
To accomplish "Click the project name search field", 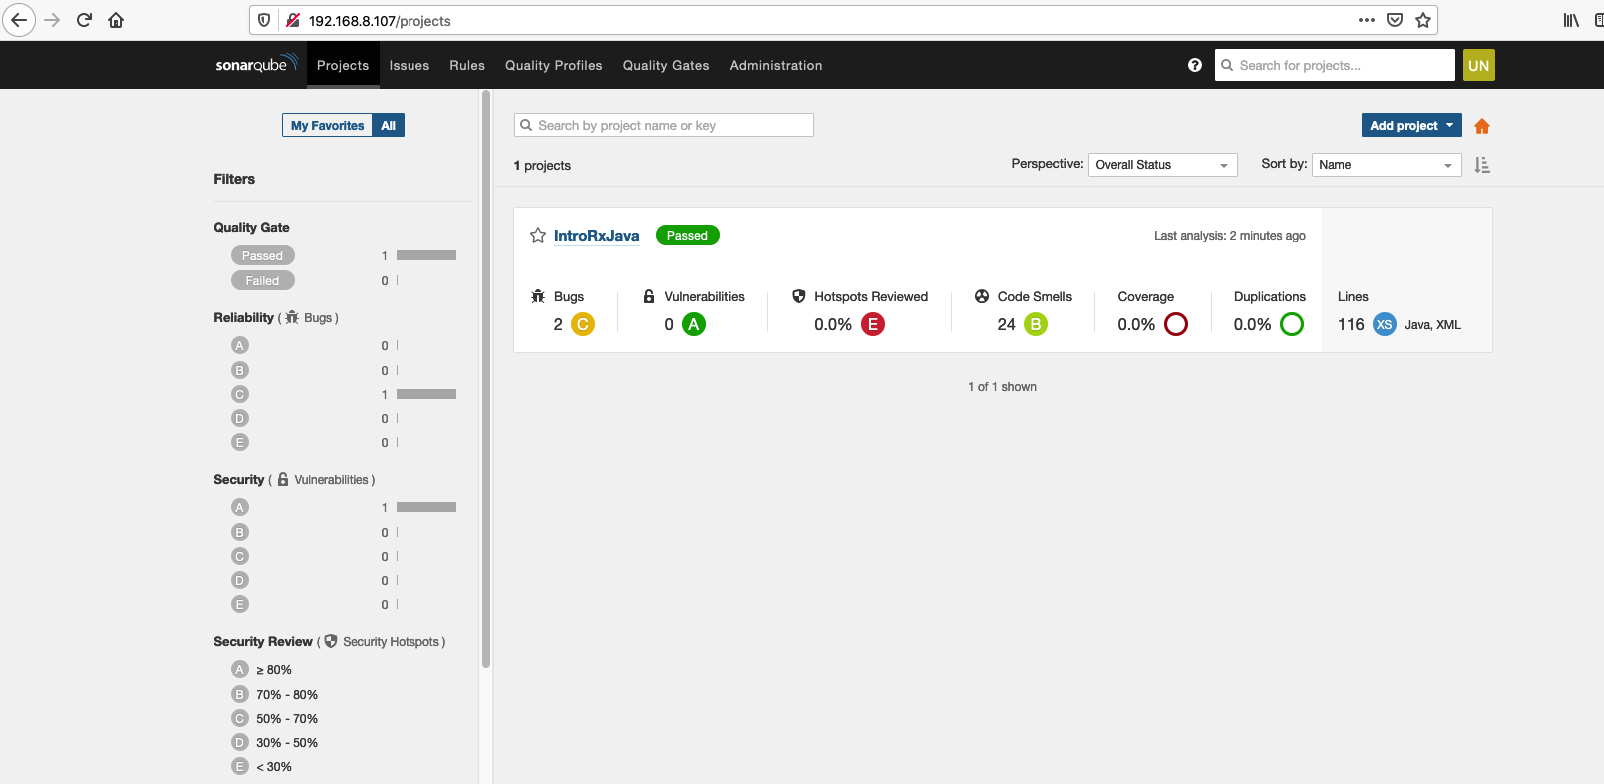I will [664, 125].
